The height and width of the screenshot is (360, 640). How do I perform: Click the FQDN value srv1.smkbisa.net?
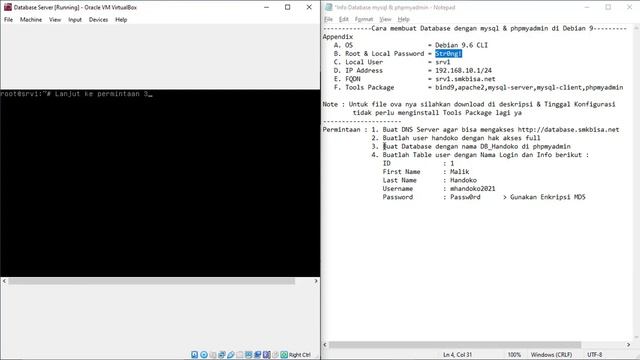pos(465,79)
